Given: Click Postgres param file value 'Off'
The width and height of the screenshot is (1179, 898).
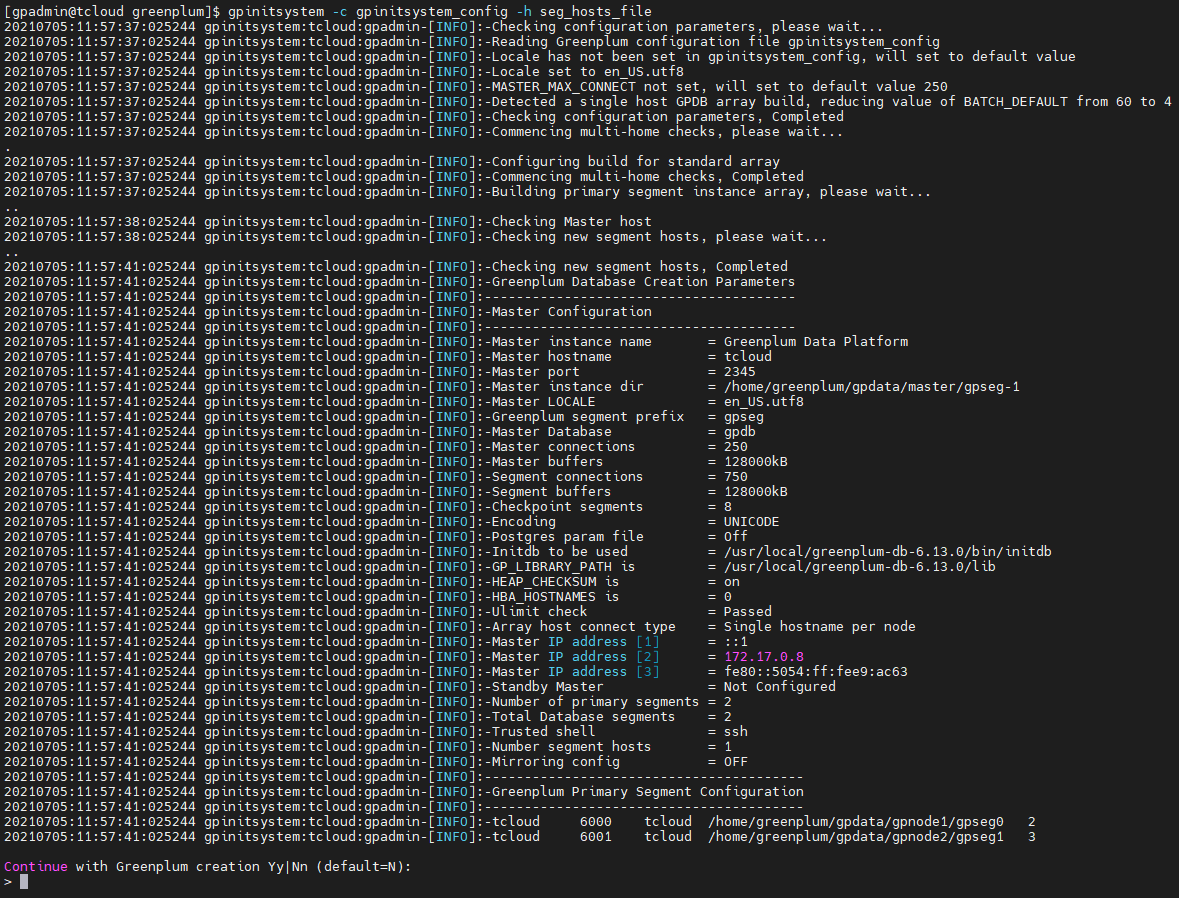Looking at the screenshot, I should [x=735, y=537].
